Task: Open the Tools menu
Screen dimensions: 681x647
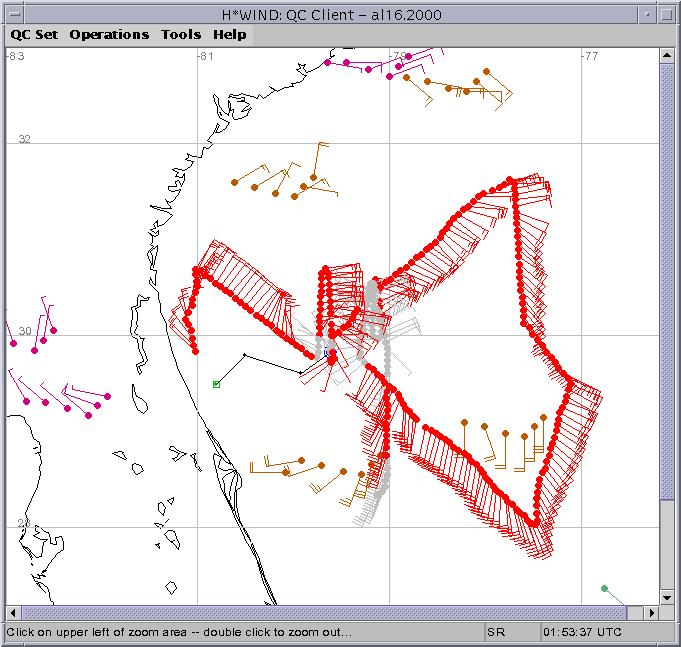Action: 181,34
